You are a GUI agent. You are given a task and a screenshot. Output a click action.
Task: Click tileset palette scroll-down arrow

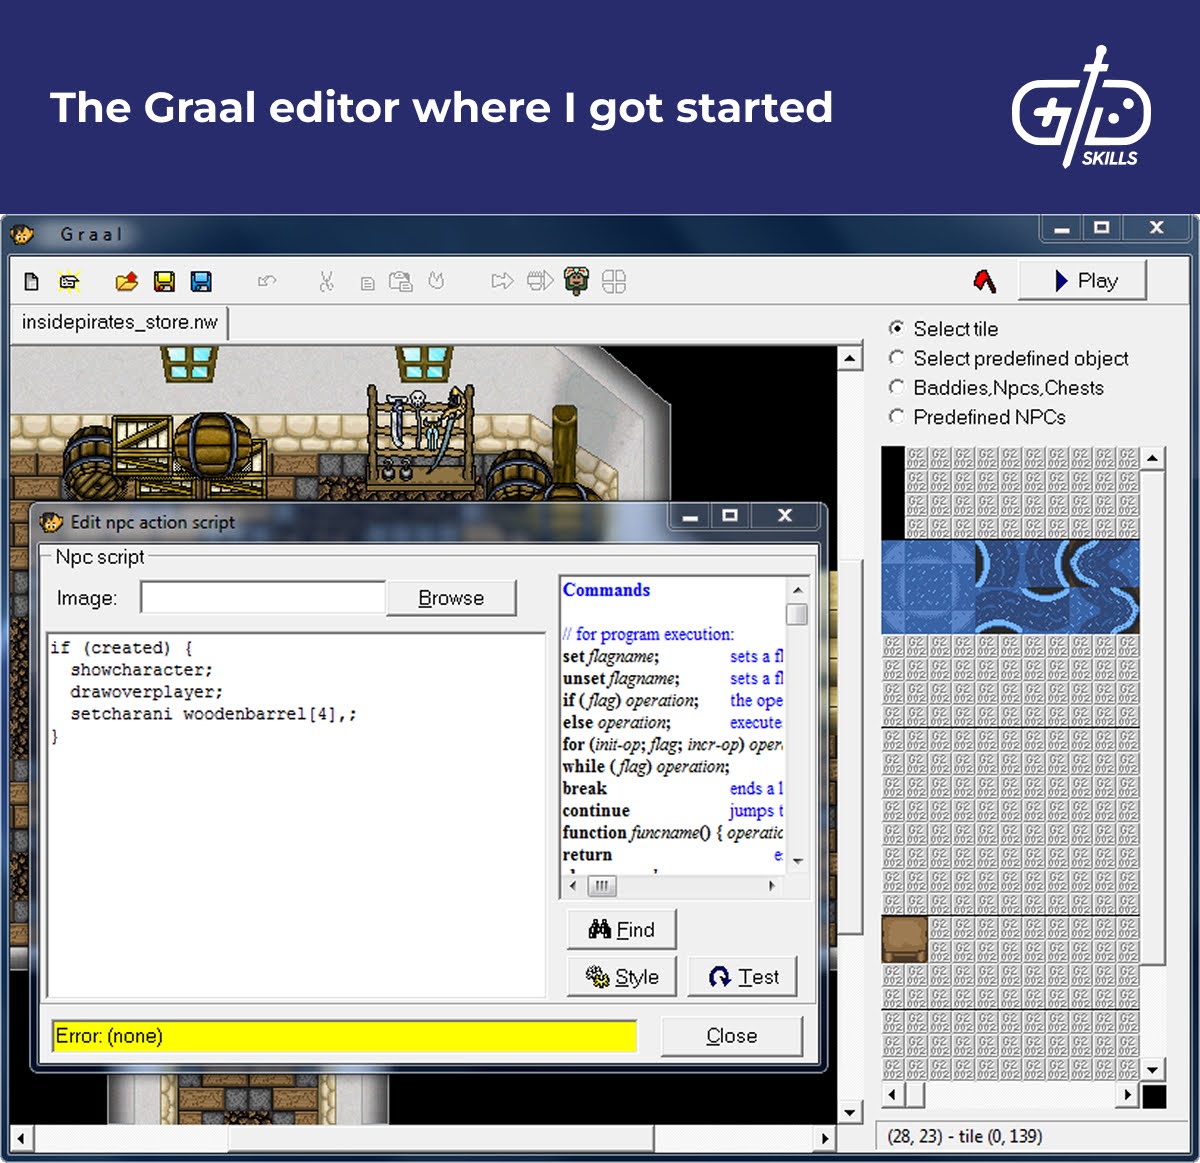point(1153,1070)
